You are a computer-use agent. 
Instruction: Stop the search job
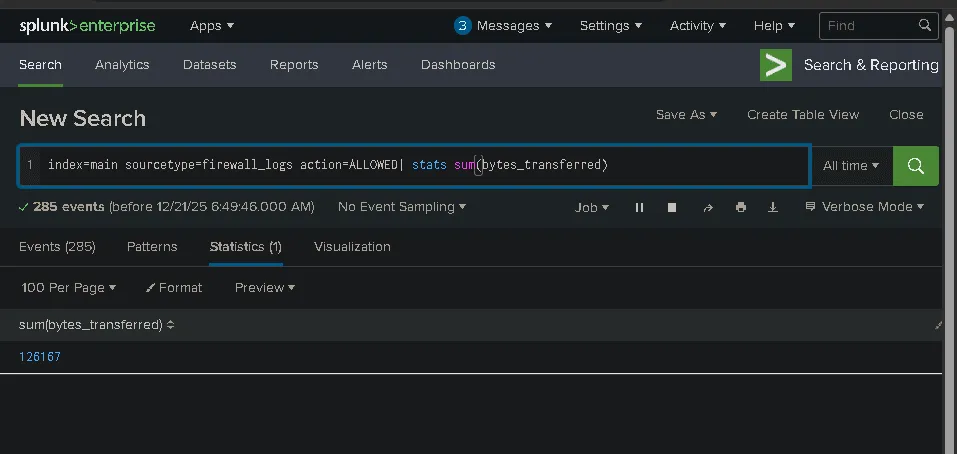[x=672, y=207]
